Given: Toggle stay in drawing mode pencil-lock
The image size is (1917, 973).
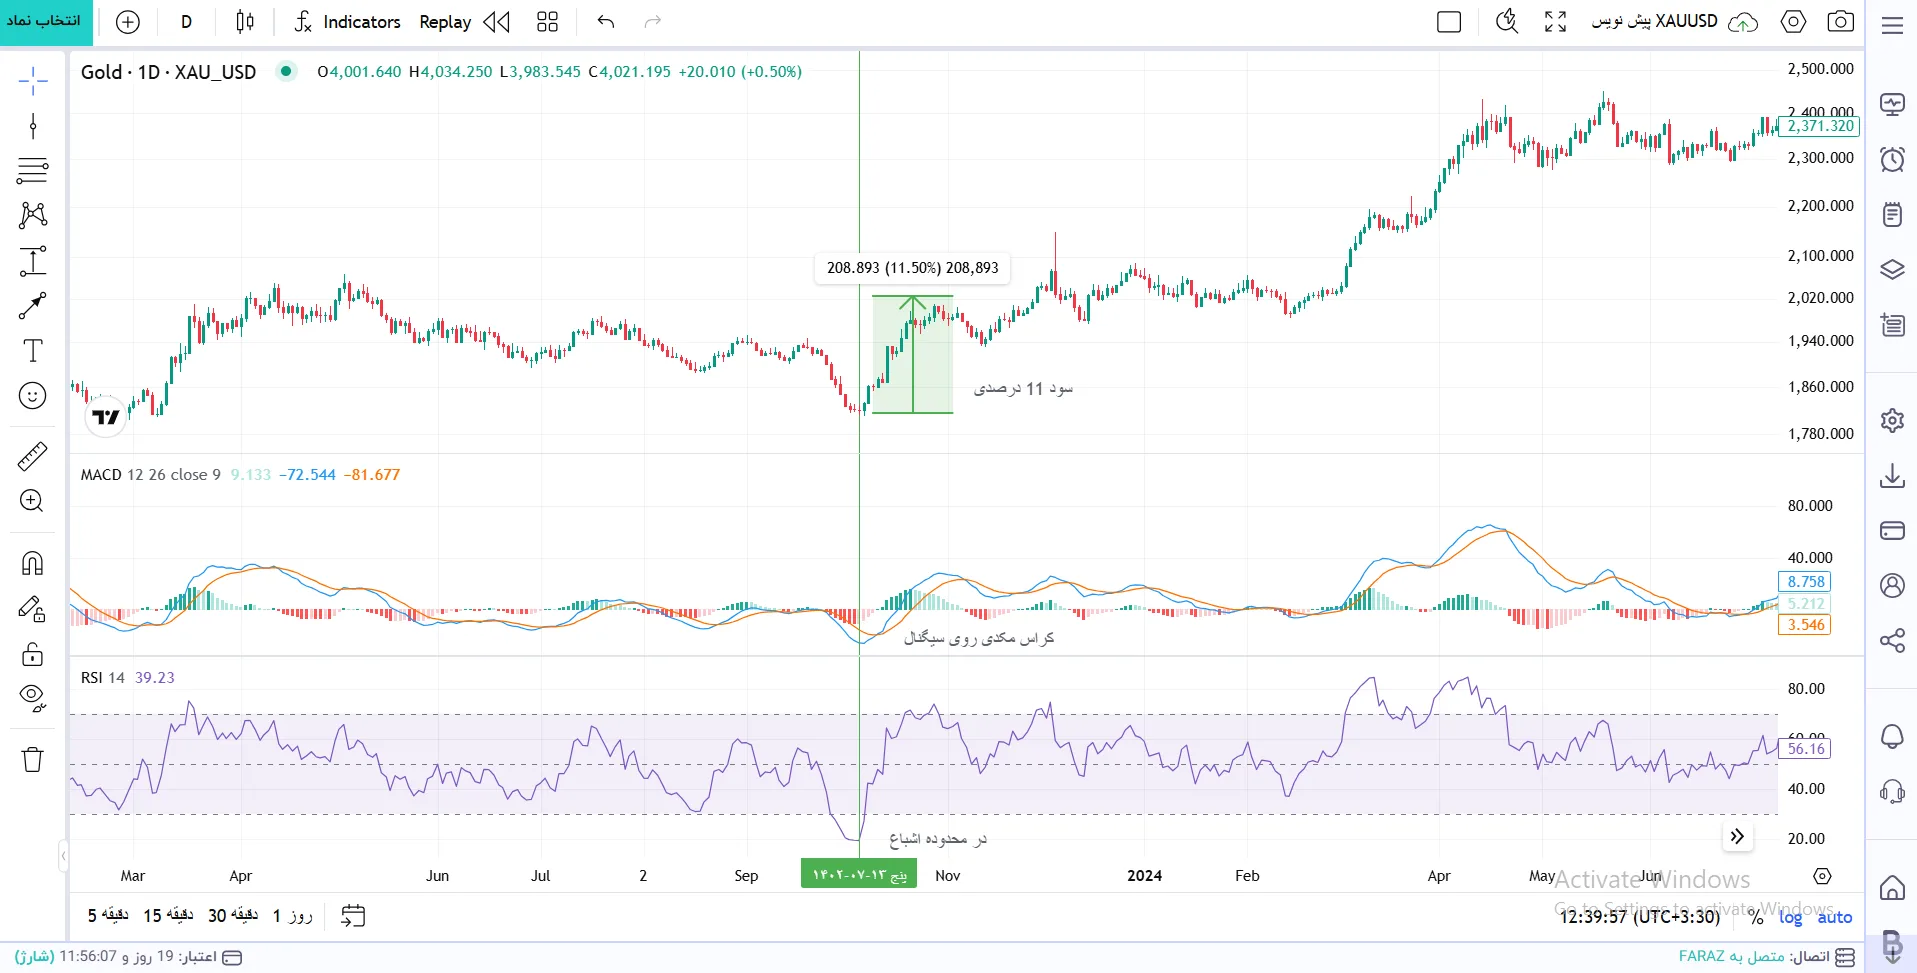Looking at the screenshot, I should pos(32,609).
